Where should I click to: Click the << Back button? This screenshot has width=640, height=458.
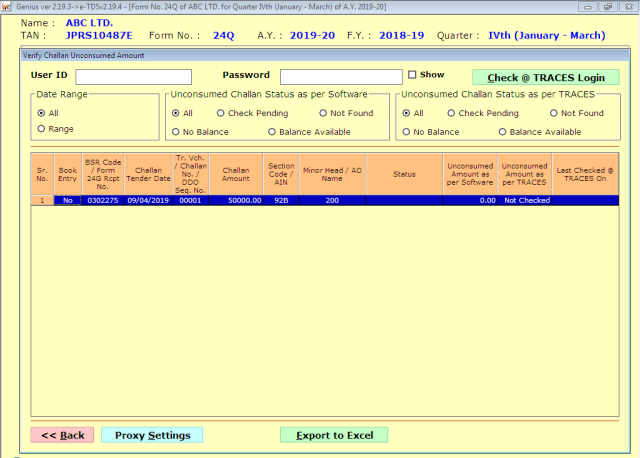[63, 435]
